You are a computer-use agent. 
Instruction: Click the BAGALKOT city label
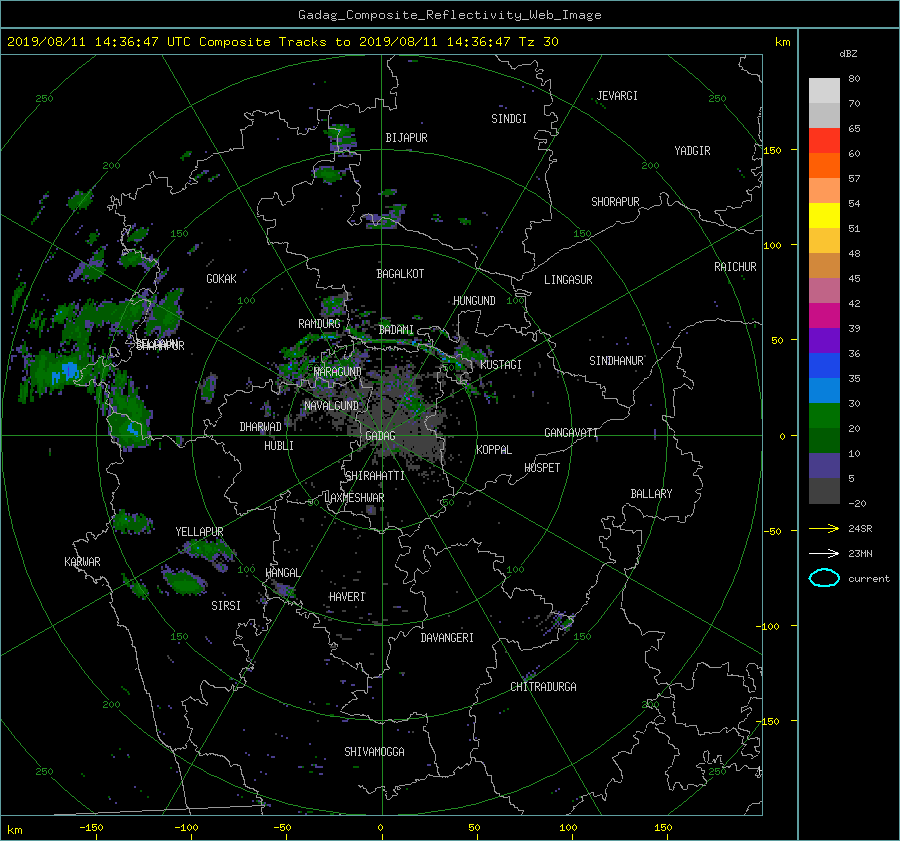[x=400, y=274]
